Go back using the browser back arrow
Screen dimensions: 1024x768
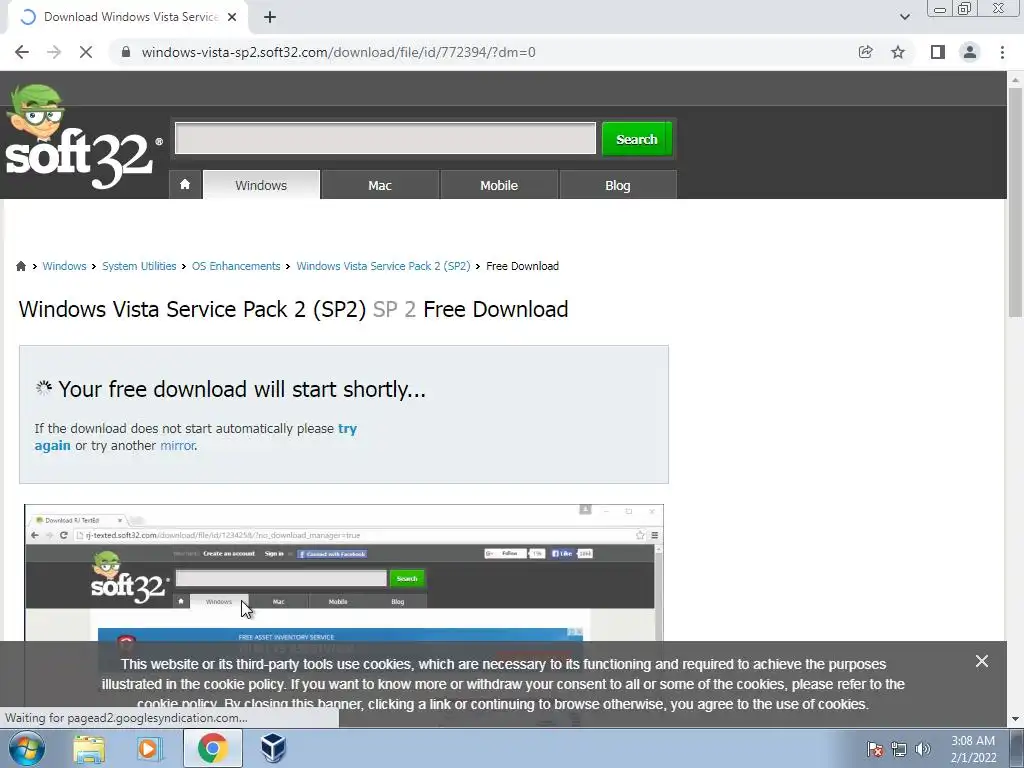(22, 52)
